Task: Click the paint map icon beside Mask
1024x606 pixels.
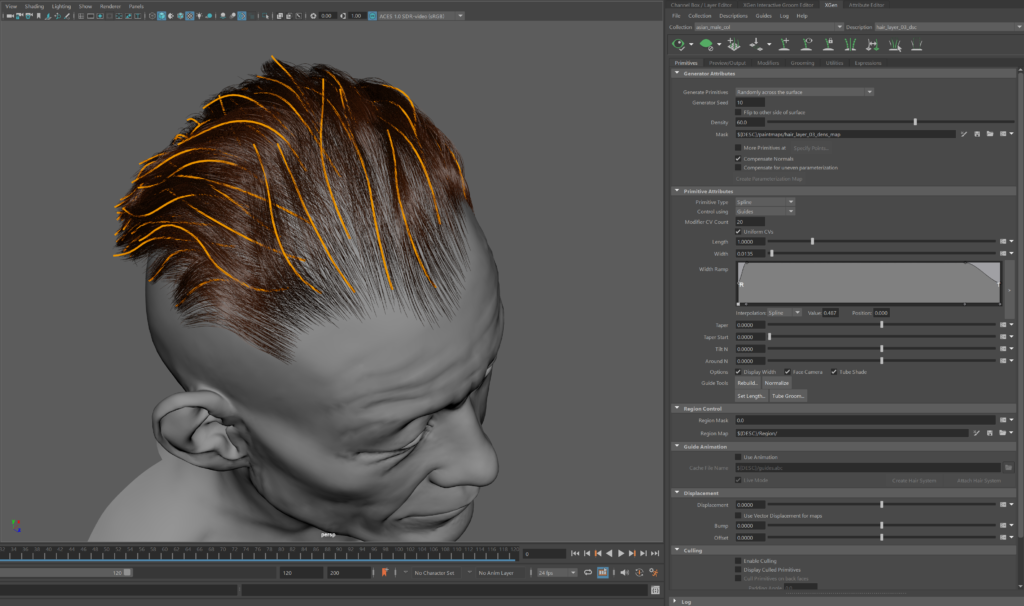Action: [x=963, y=133]
